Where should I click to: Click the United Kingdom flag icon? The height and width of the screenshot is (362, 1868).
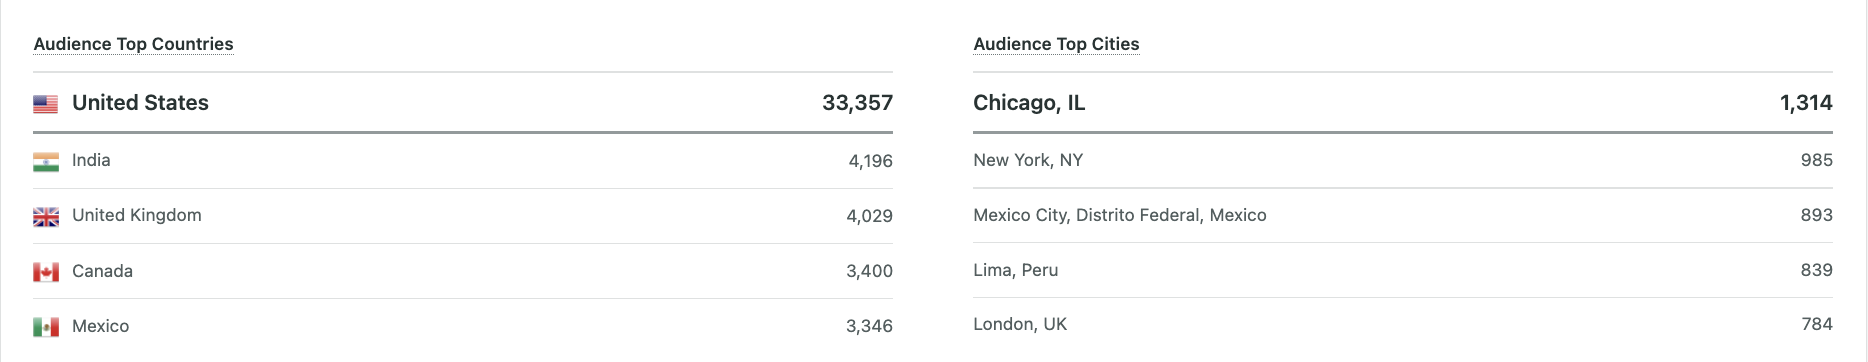coord(46,217)
